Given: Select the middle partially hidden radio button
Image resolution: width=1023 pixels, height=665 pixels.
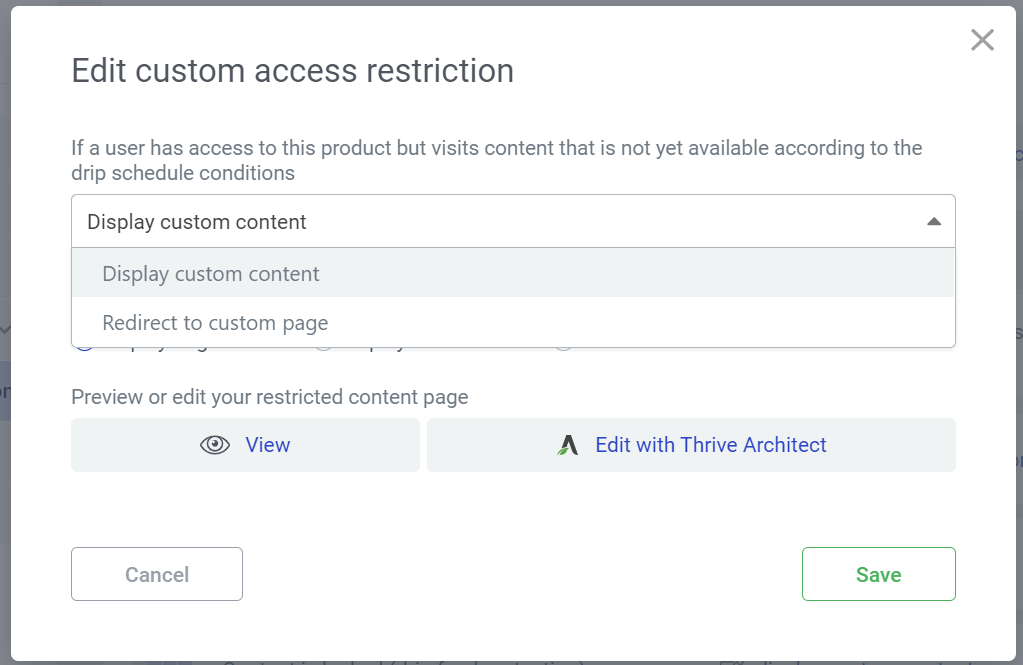Looking at the screenshot, I should (324, 349).
